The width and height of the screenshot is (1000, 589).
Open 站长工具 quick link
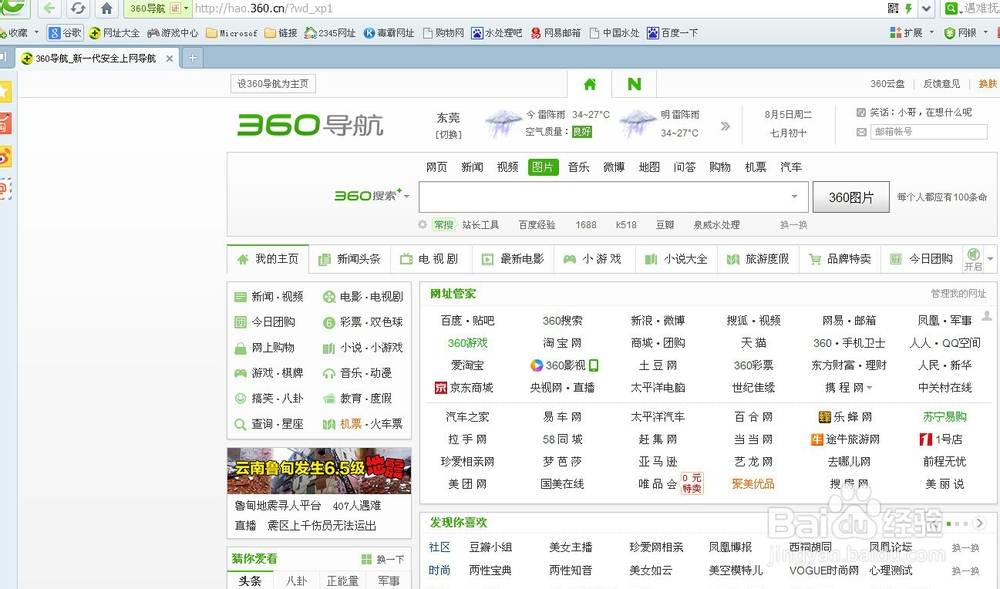[x=480, y=224]
